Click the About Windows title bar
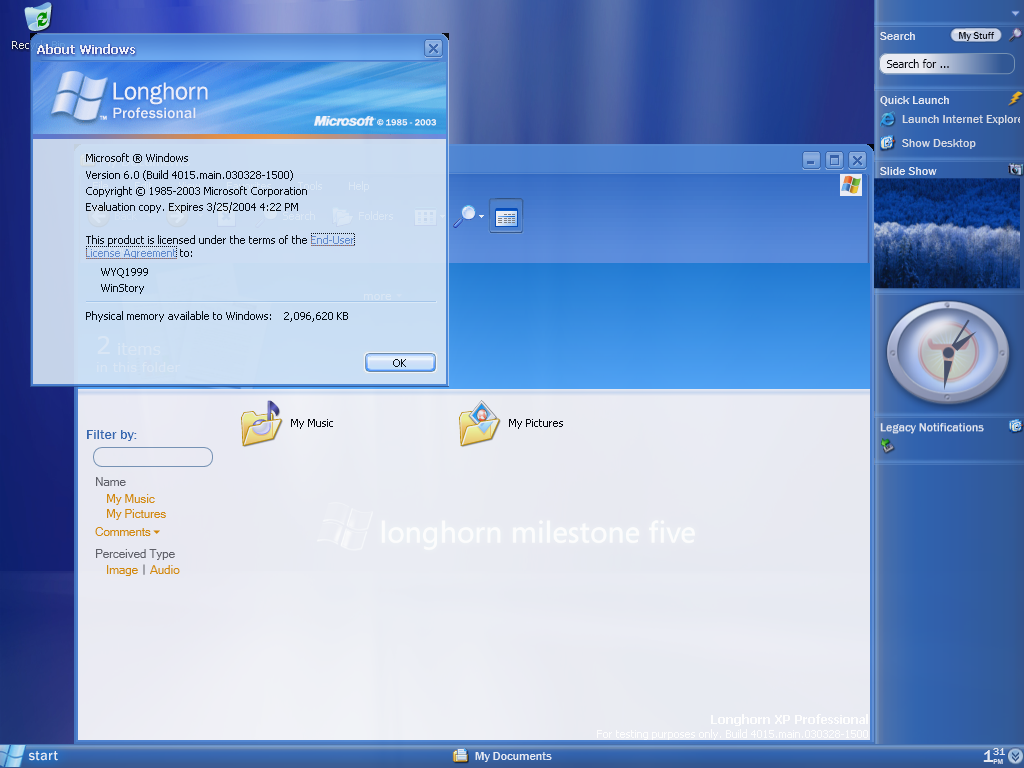1024x768 pixels. 229,49
